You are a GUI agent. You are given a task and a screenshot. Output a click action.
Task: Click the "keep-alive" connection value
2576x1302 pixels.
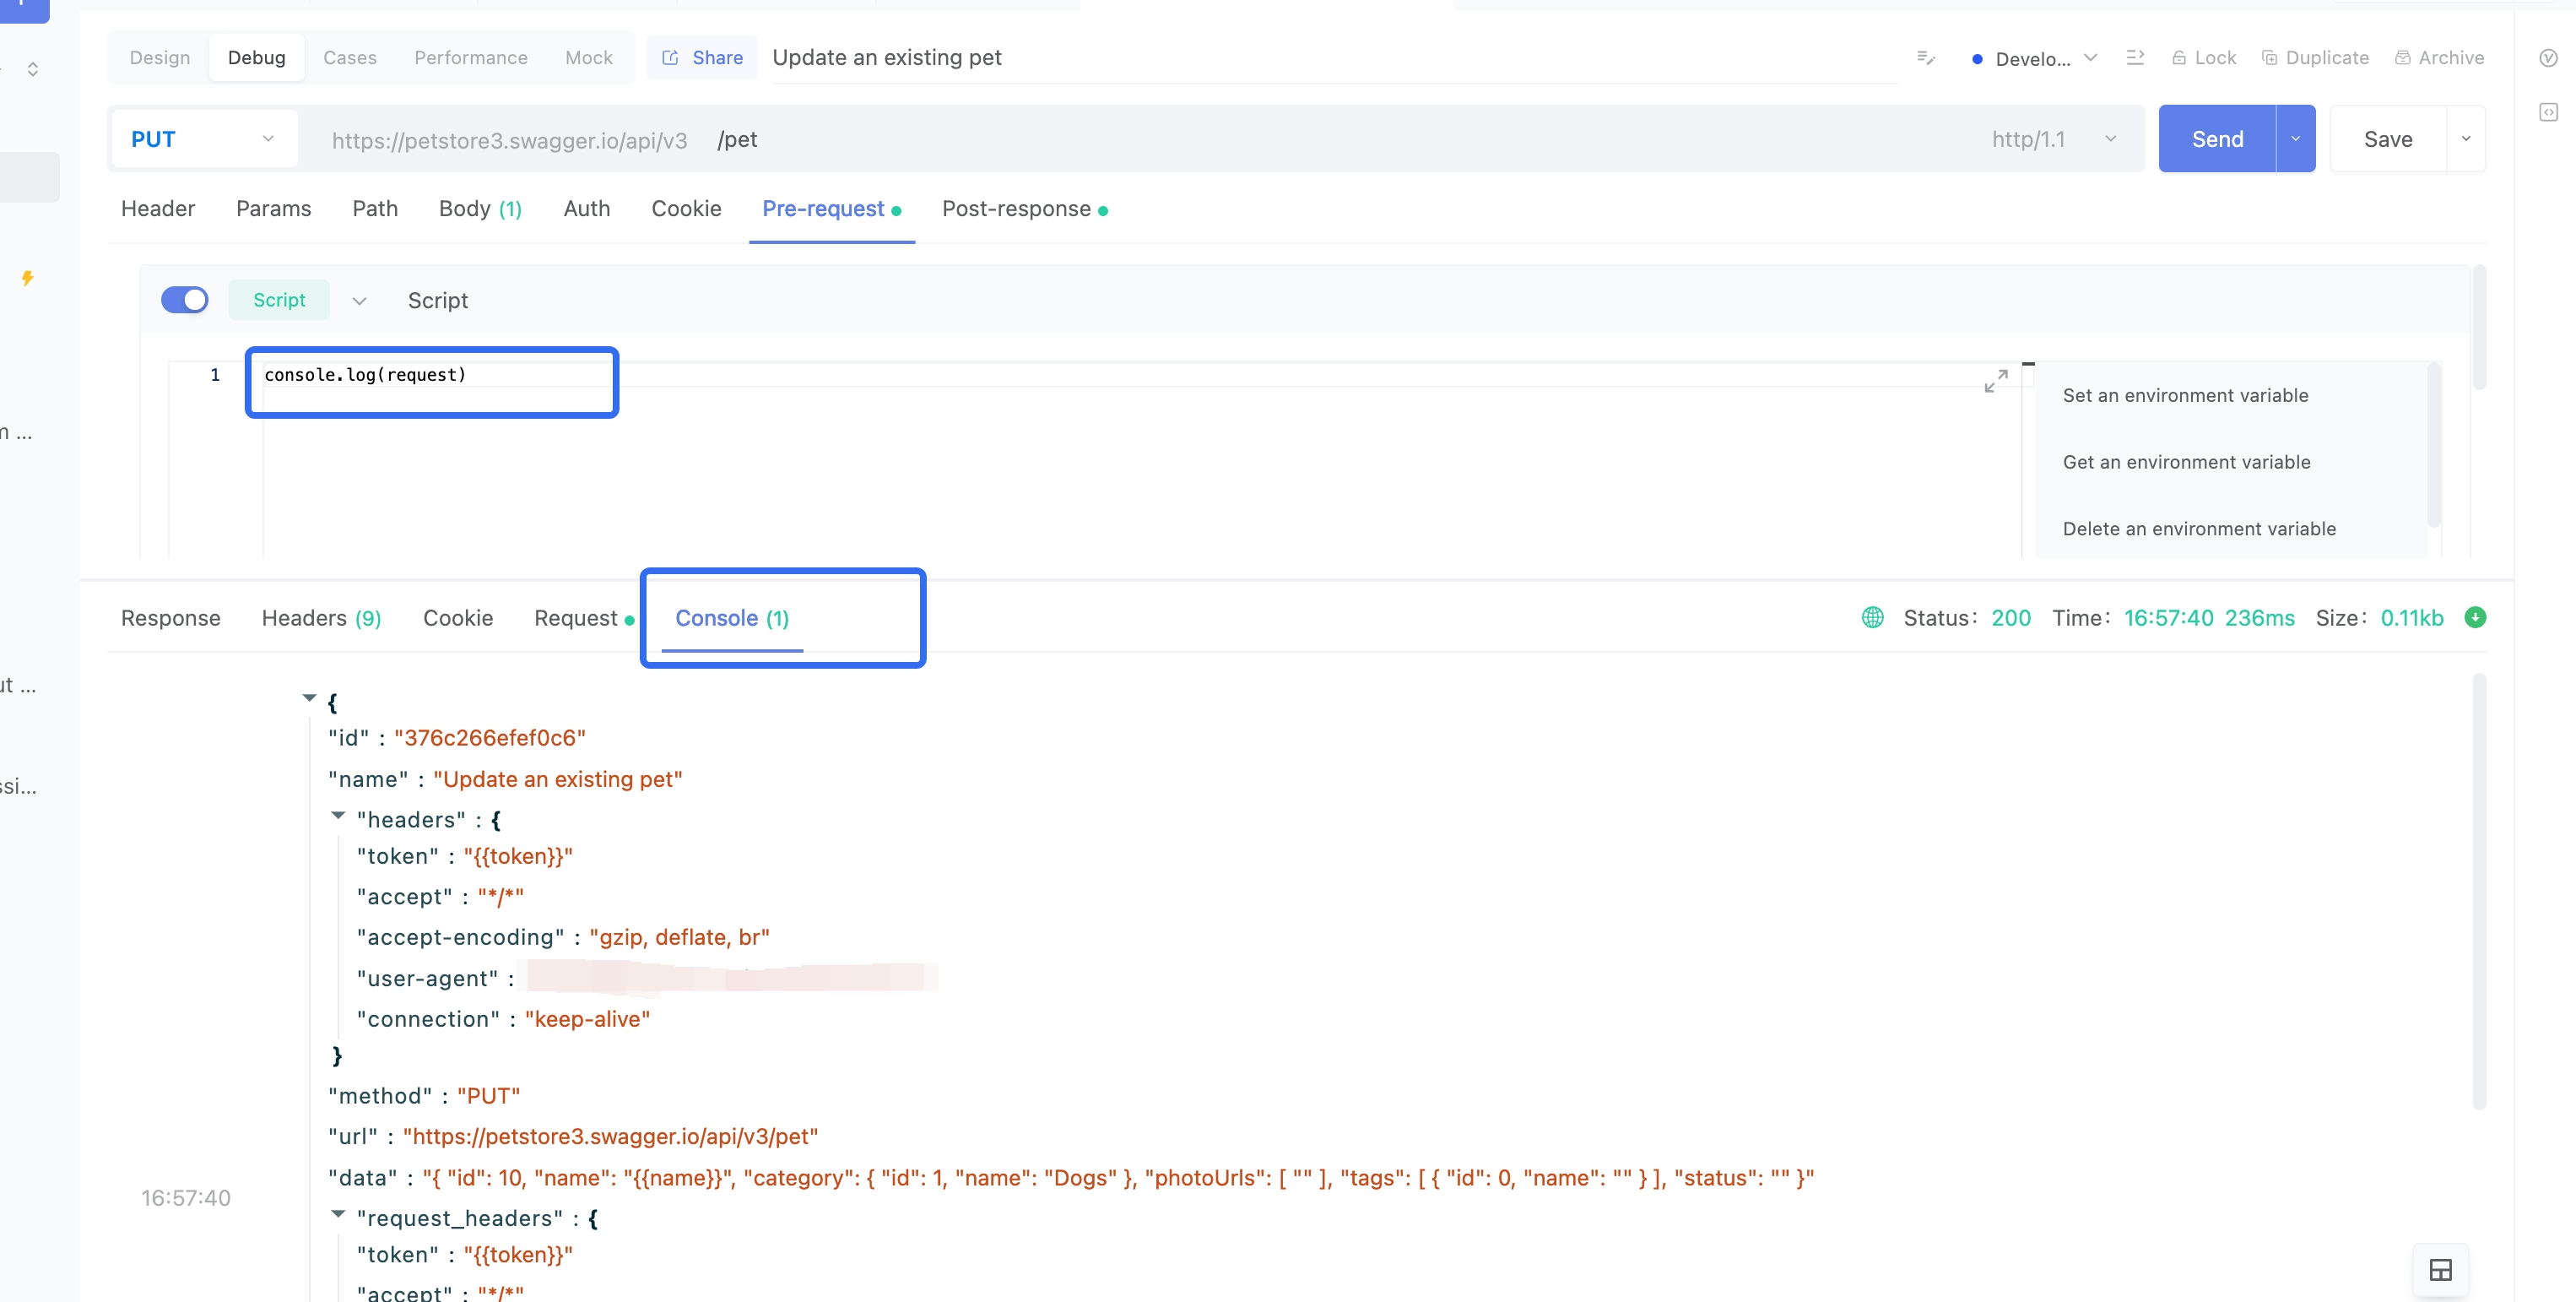587,1019
